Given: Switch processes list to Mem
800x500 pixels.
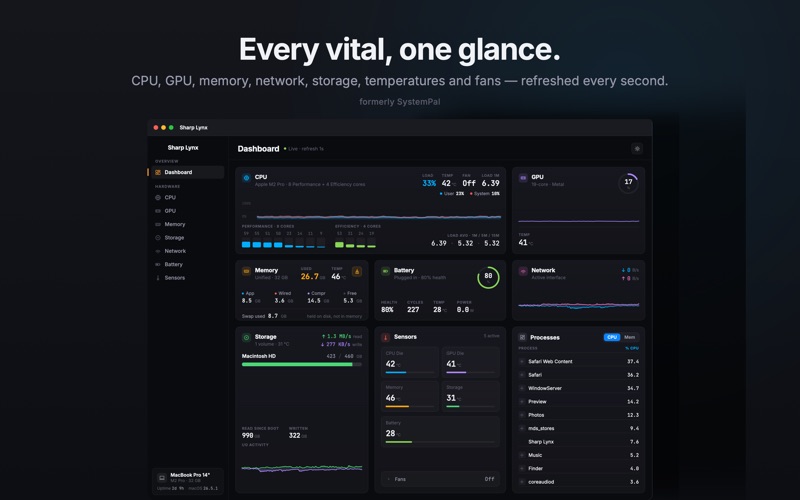Looking at the screenshot, I should click(x=630, y=337).
